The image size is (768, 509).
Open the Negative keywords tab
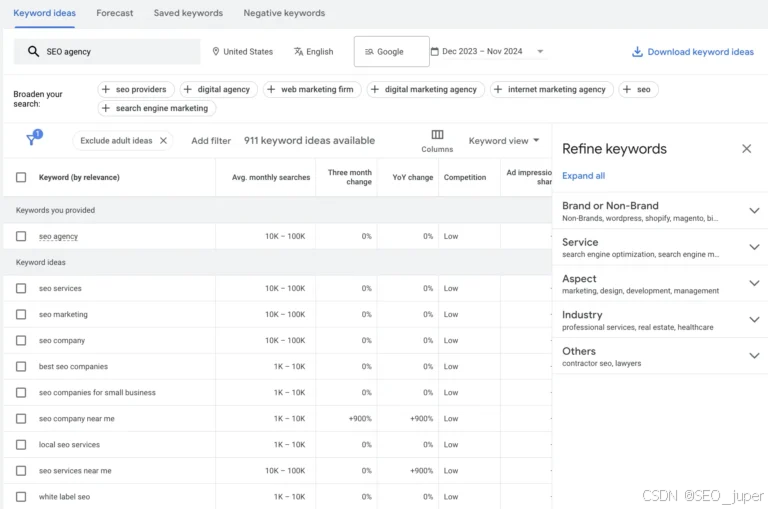284,13
